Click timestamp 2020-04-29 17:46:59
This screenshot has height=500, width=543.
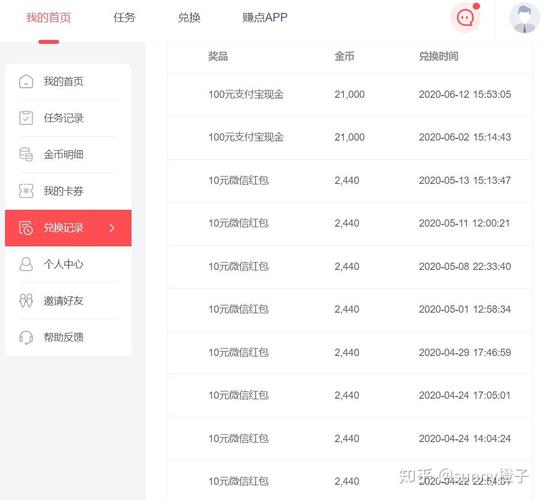tap(465, 352)
